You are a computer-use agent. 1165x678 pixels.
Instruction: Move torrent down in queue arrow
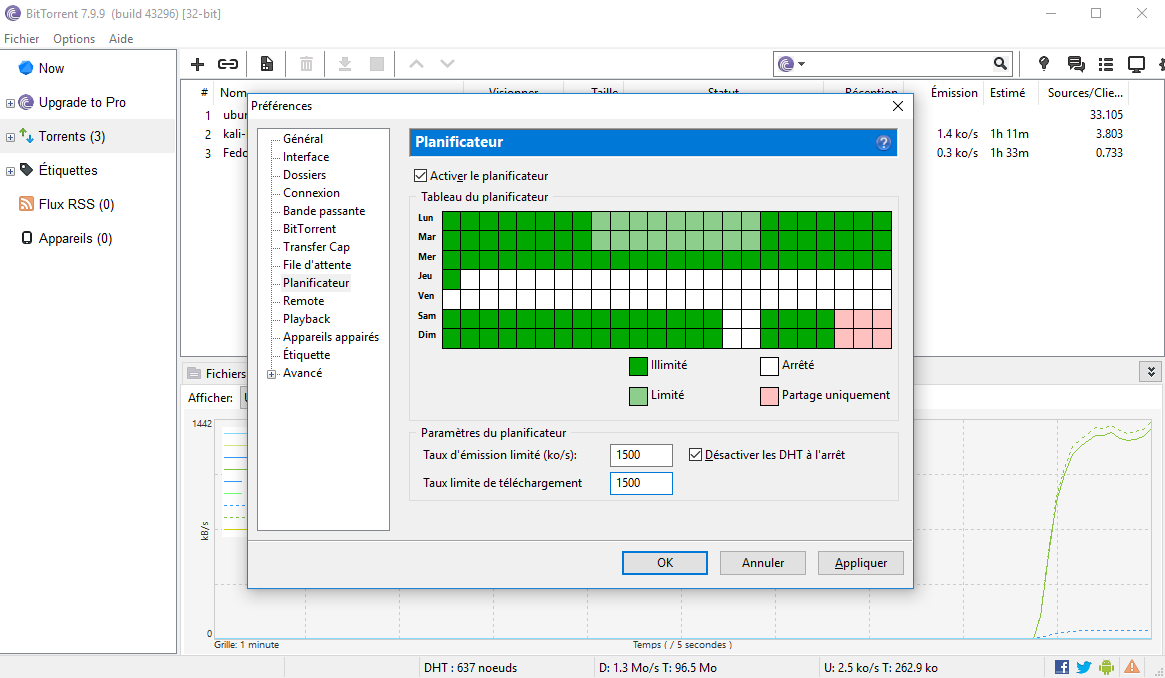click(447, 64)
